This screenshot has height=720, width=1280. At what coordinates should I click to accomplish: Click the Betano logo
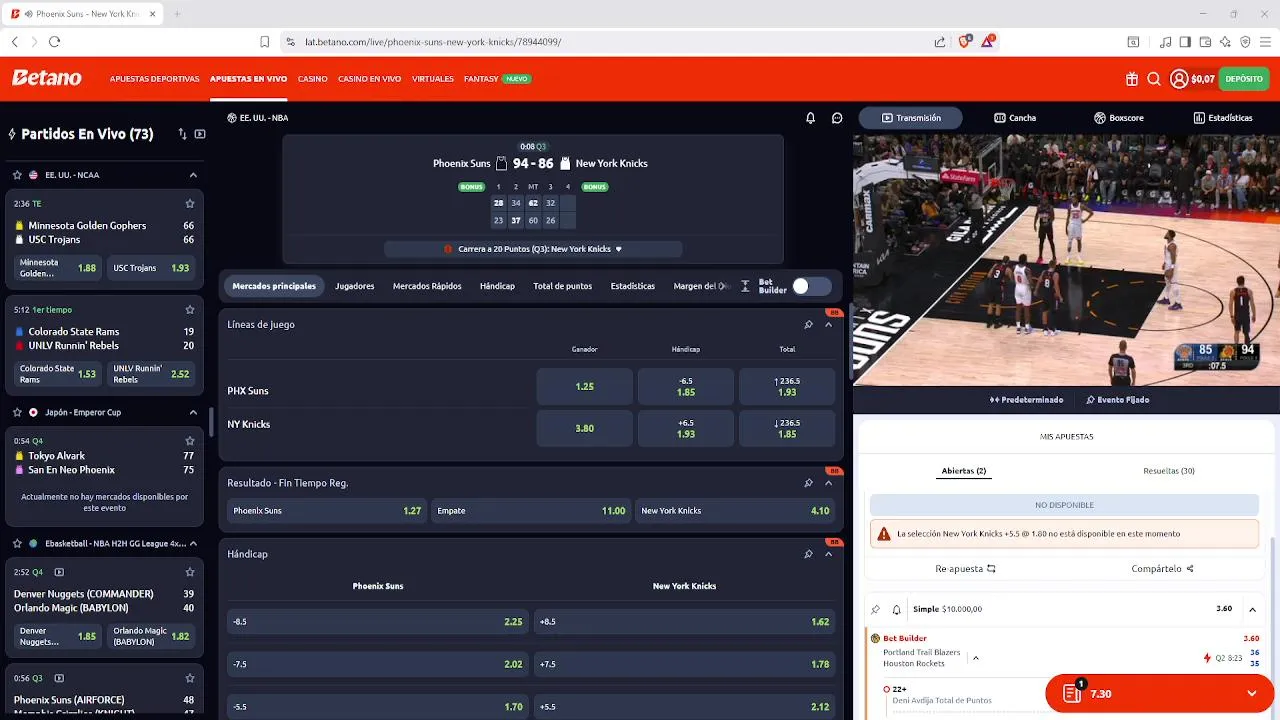tap(47, 78)
